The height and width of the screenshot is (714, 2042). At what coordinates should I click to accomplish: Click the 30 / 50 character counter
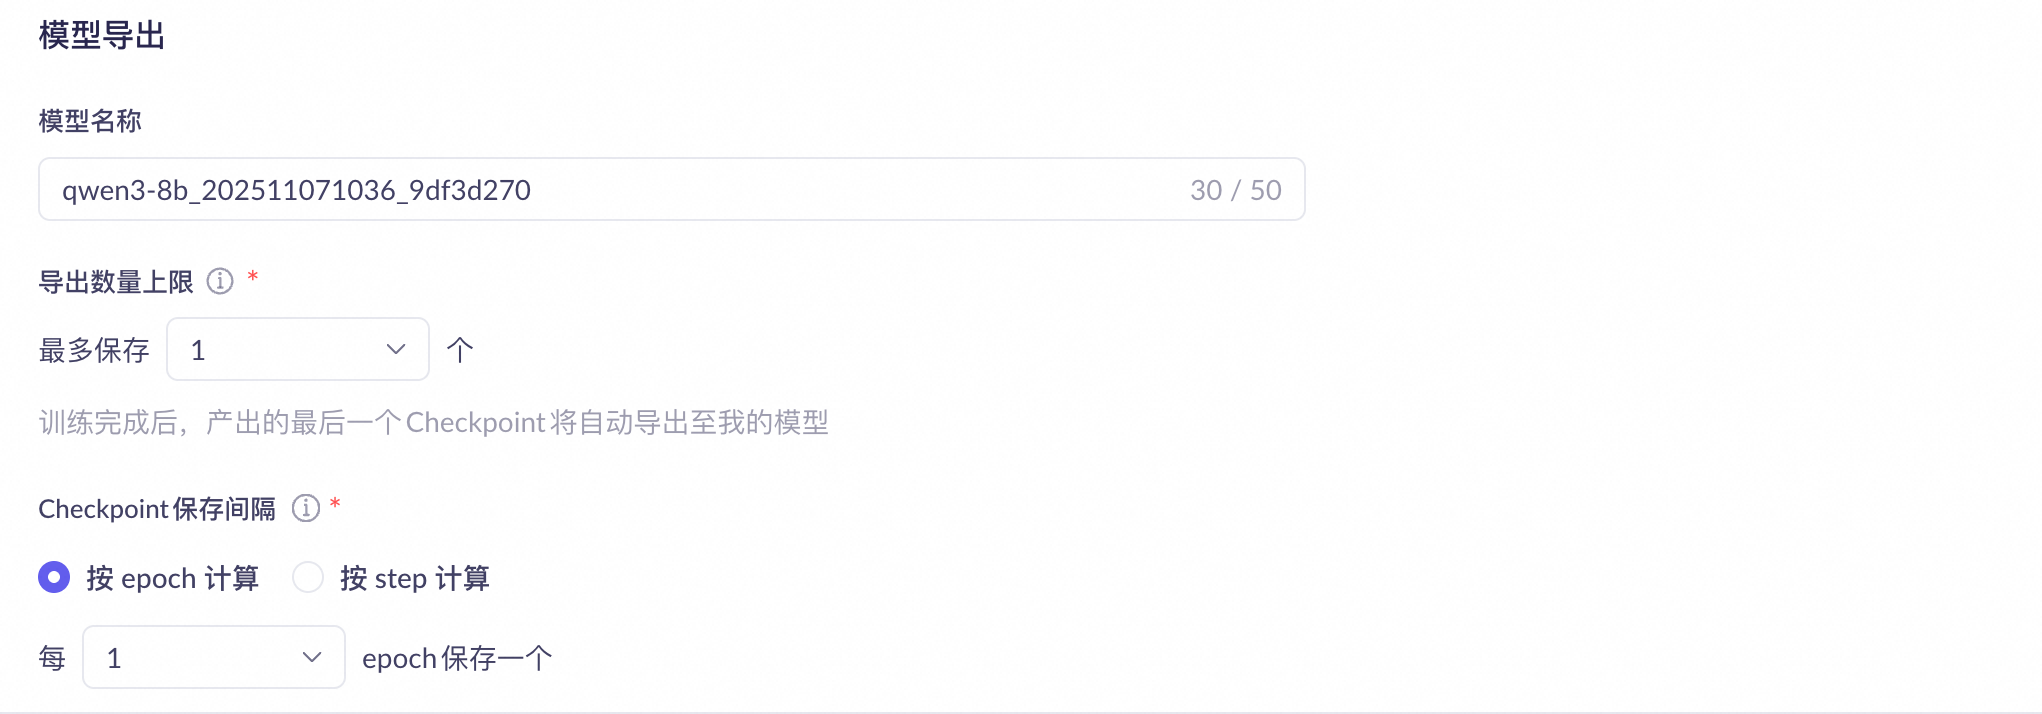[x=1235, y=190]
